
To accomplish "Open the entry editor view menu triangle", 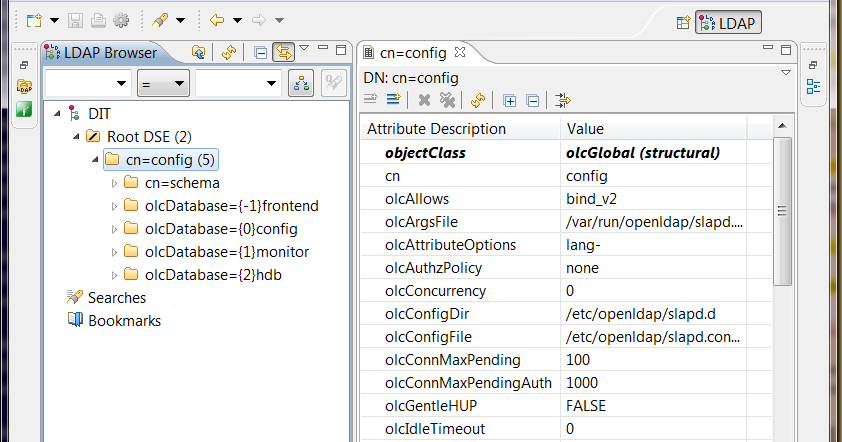I will pyautogui.click(x=786, y=73).
